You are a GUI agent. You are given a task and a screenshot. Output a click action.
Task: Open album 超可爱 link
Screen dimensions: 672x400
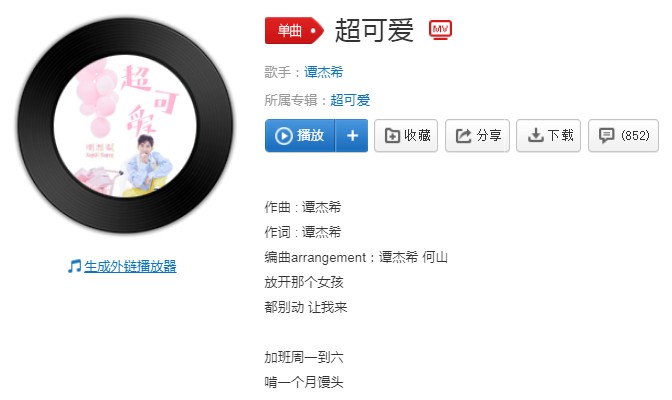coord(350,100)
